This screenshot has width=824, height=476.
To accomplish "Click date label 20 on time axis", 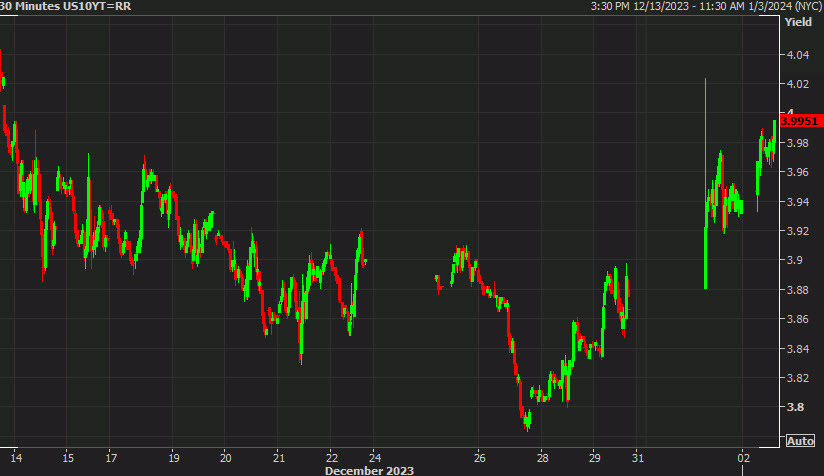I will point(225,458).
